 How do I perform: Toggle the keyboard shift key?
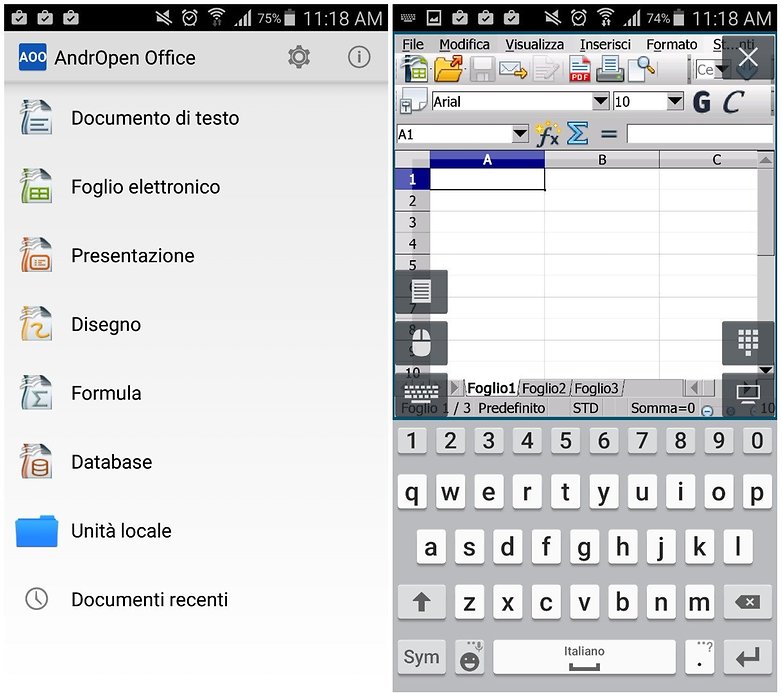click(x=421, y=602)
